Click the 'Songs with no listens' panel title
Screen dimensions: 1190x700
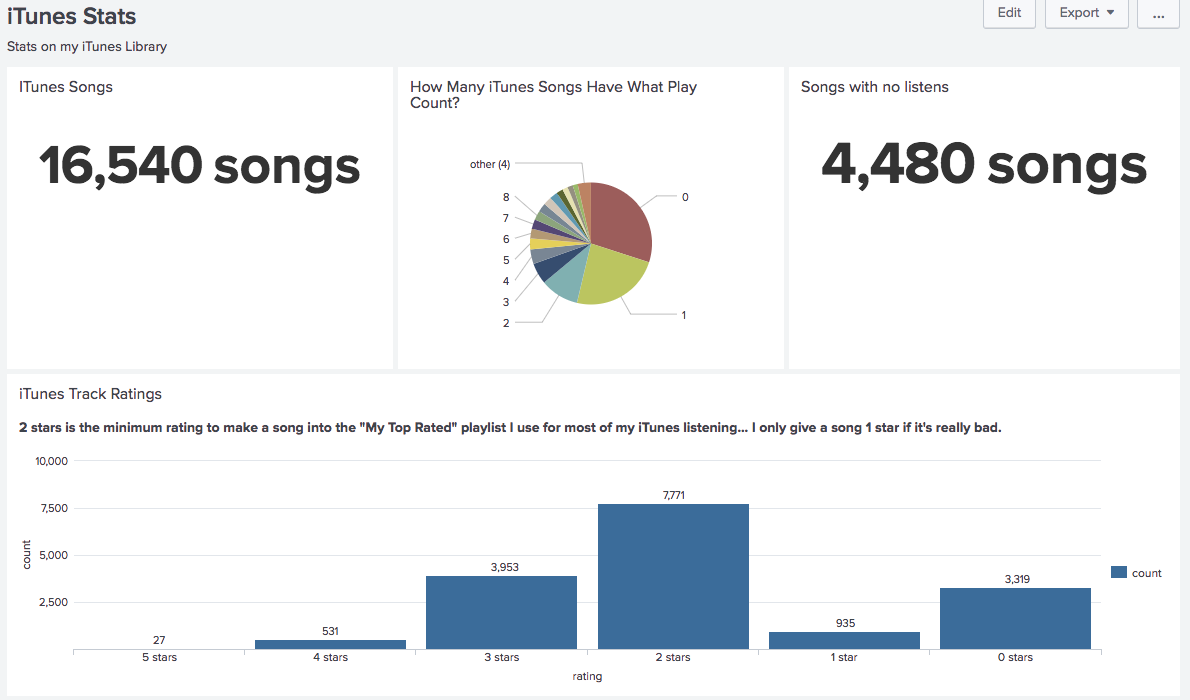874,87
